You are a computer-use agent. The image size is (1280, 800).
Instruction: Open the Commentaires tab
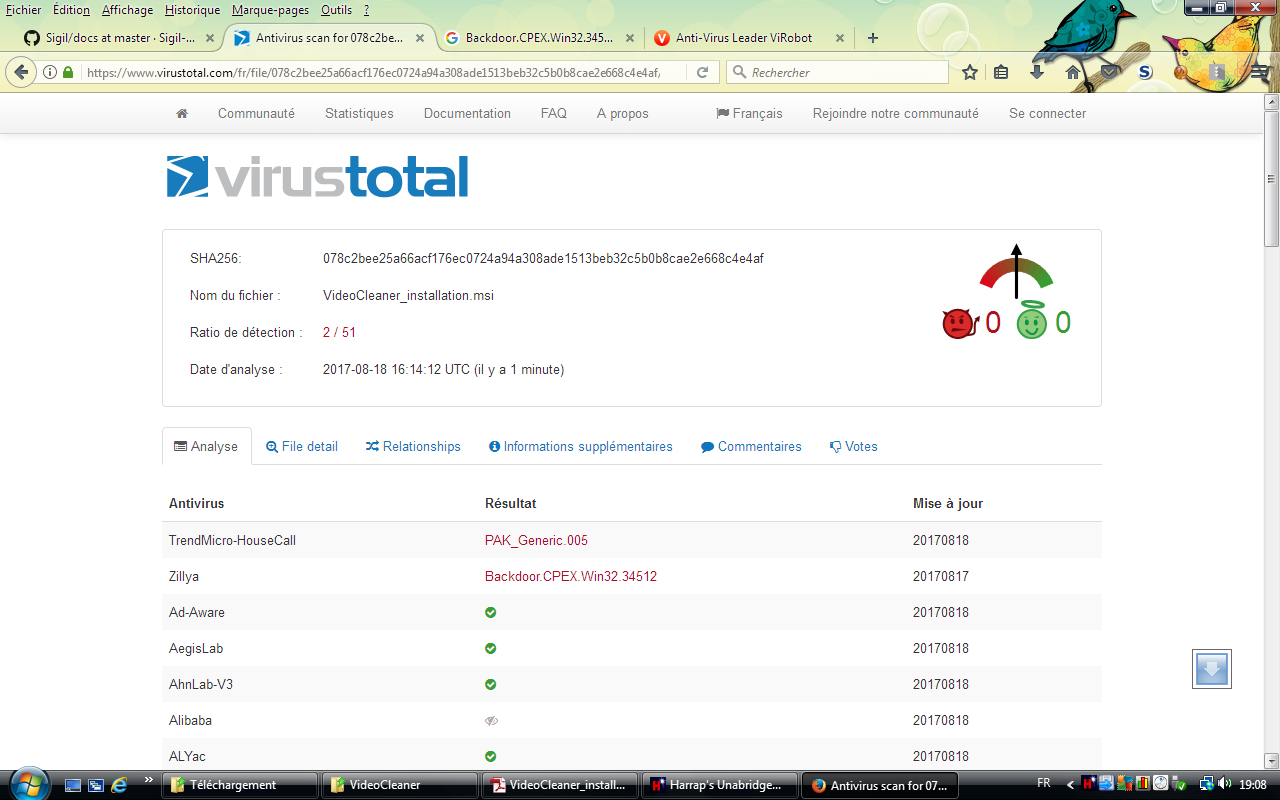click(x=751, y=447)
